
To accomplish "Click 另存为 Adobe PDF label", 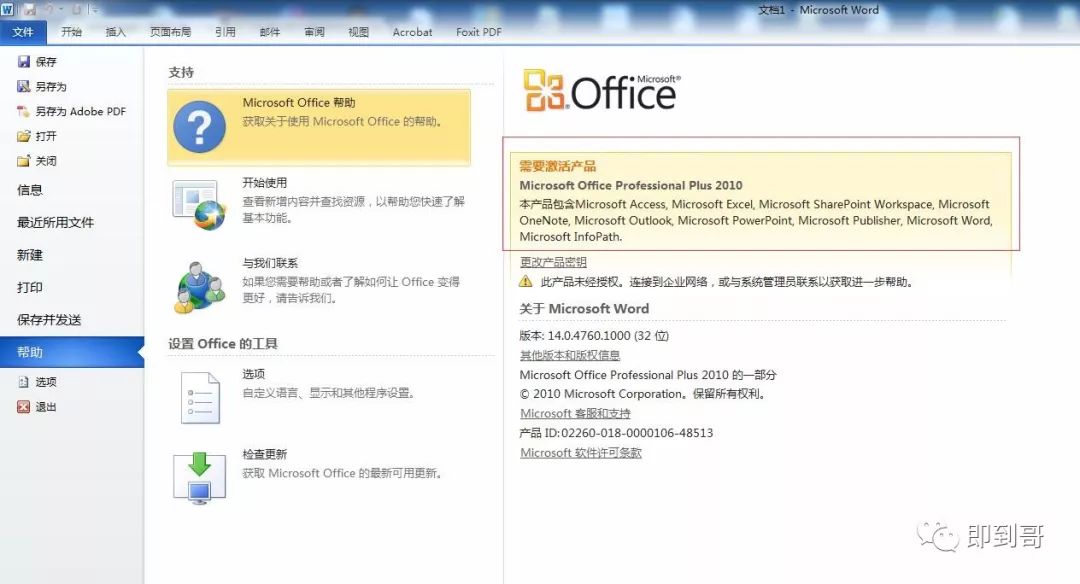I will 81,111.
